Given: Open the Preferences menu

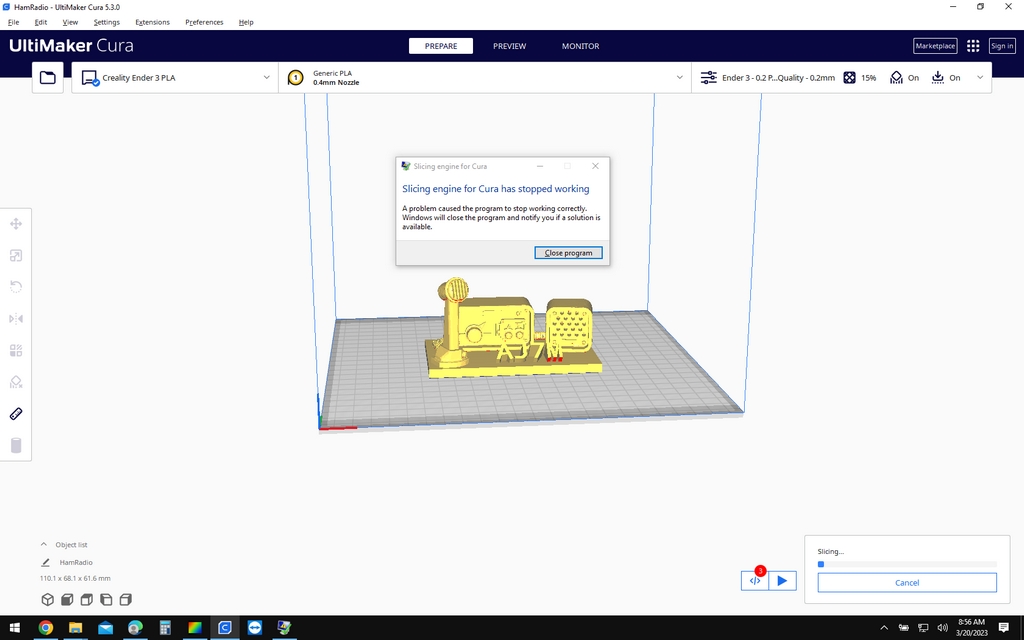Looking at the screenshot, I should [x=204, y=22].
